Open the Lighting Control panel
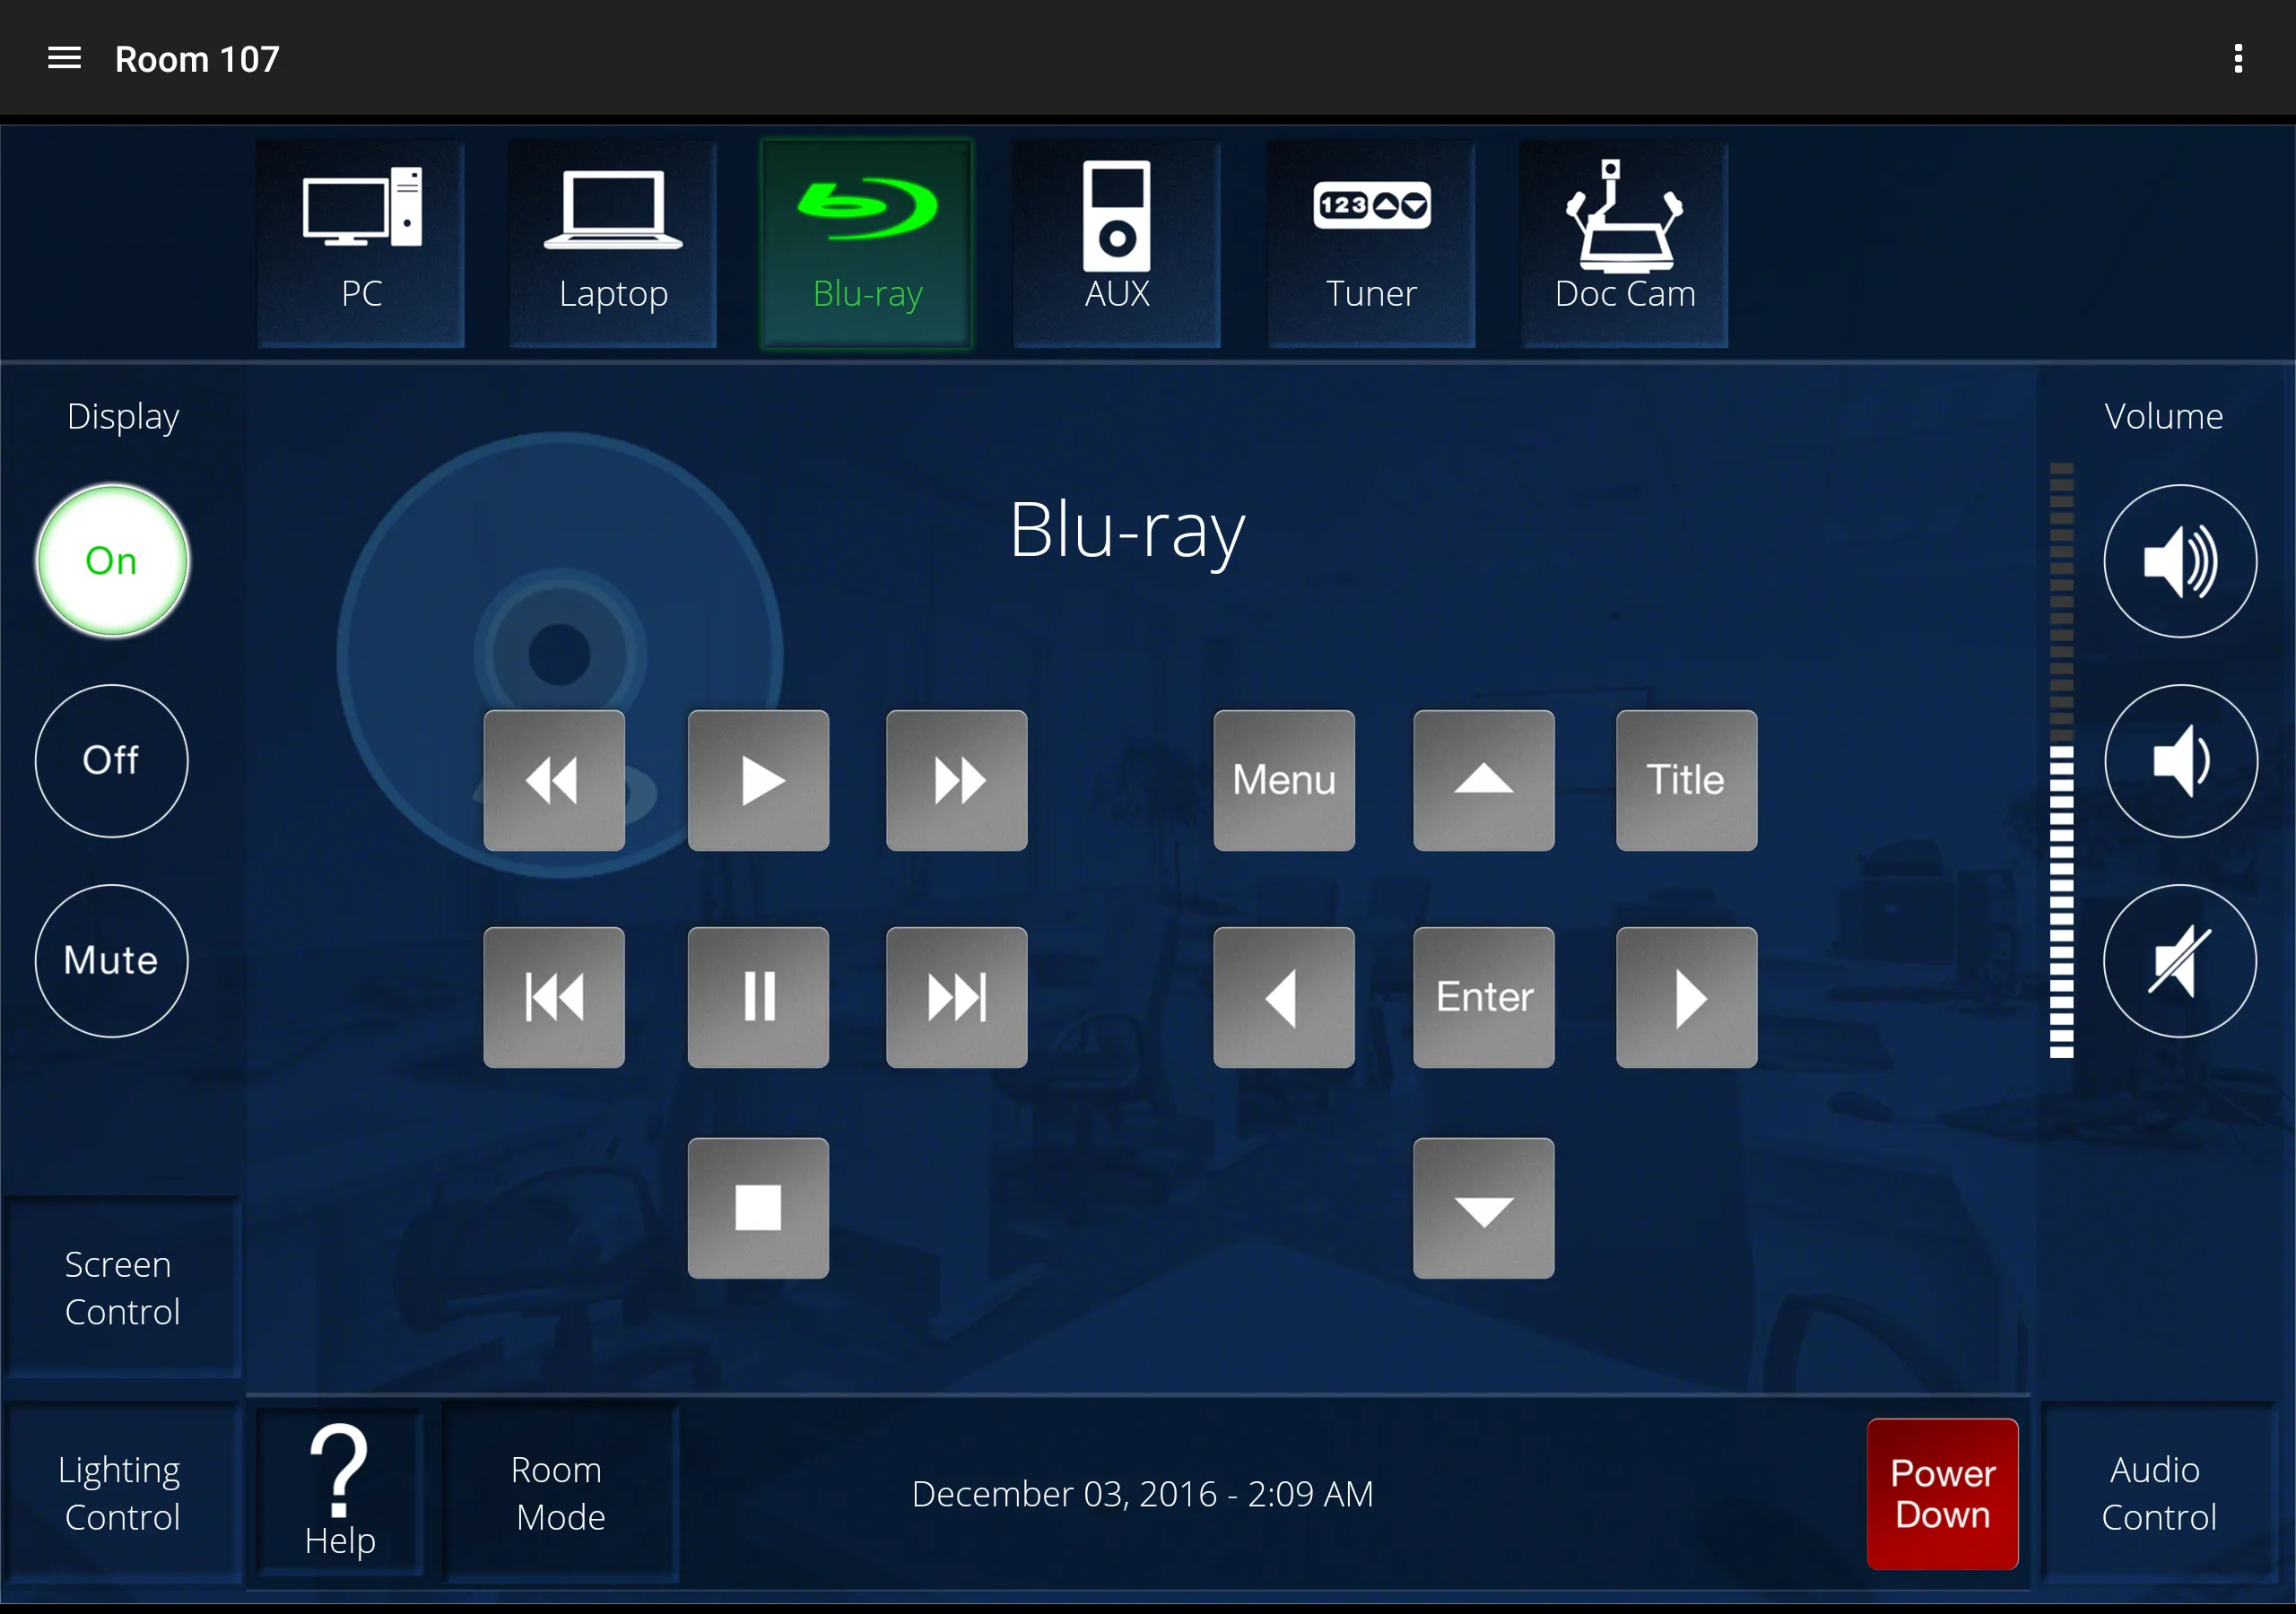Screen dimensions: 2296x1614 109,1494
